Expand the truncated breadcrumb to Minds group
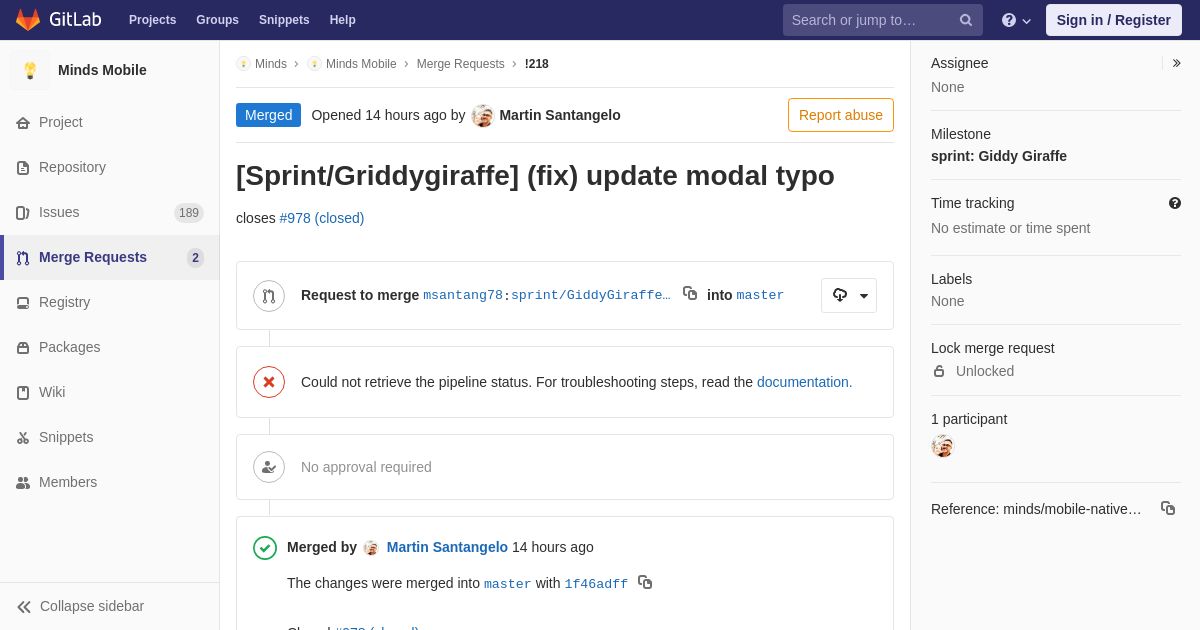The image size is (1200, 630). [x=262, y=64]
